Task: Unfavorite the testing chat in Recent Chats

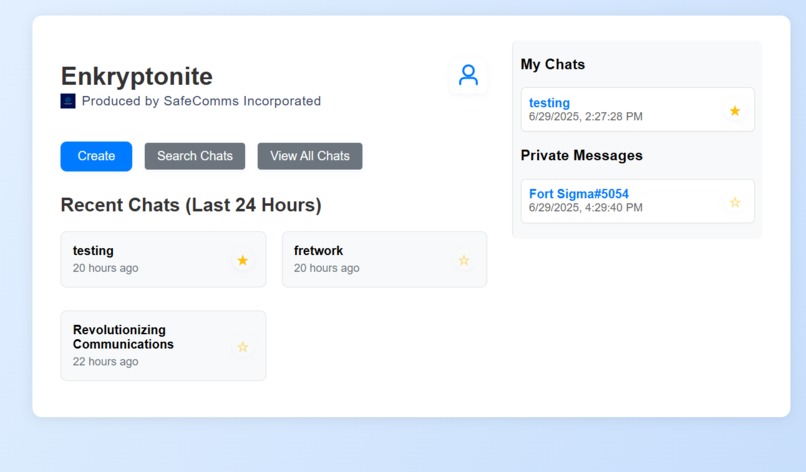Action: [x=243, y=260]
